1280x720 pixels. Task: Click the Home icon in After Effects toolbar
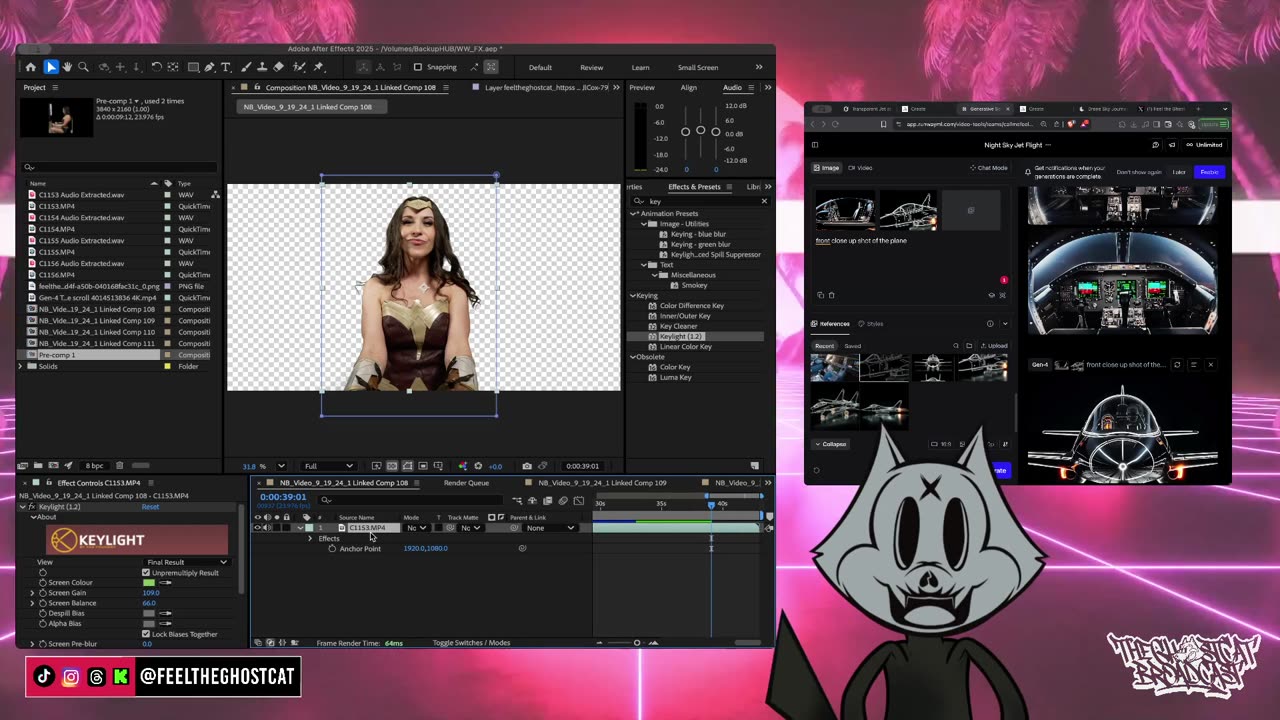point(31,67)
